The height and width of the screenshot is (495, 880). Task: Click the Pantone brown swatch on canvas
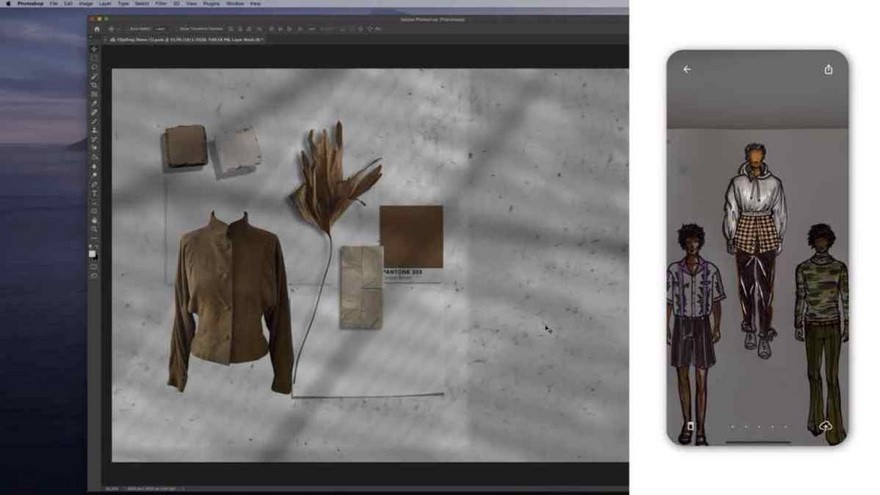(411, 237)
